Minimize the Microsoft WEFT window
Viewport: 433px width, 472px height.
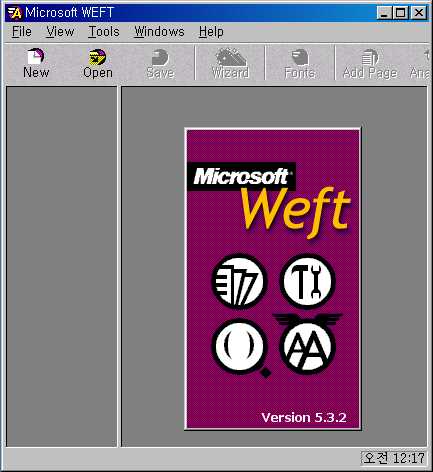coord(384,13)
